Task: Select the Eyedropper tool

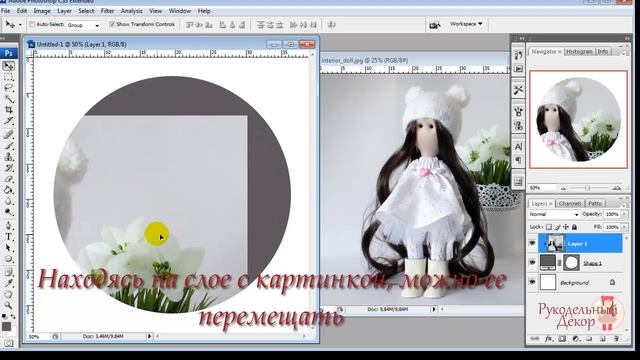Action: point(9,283)
